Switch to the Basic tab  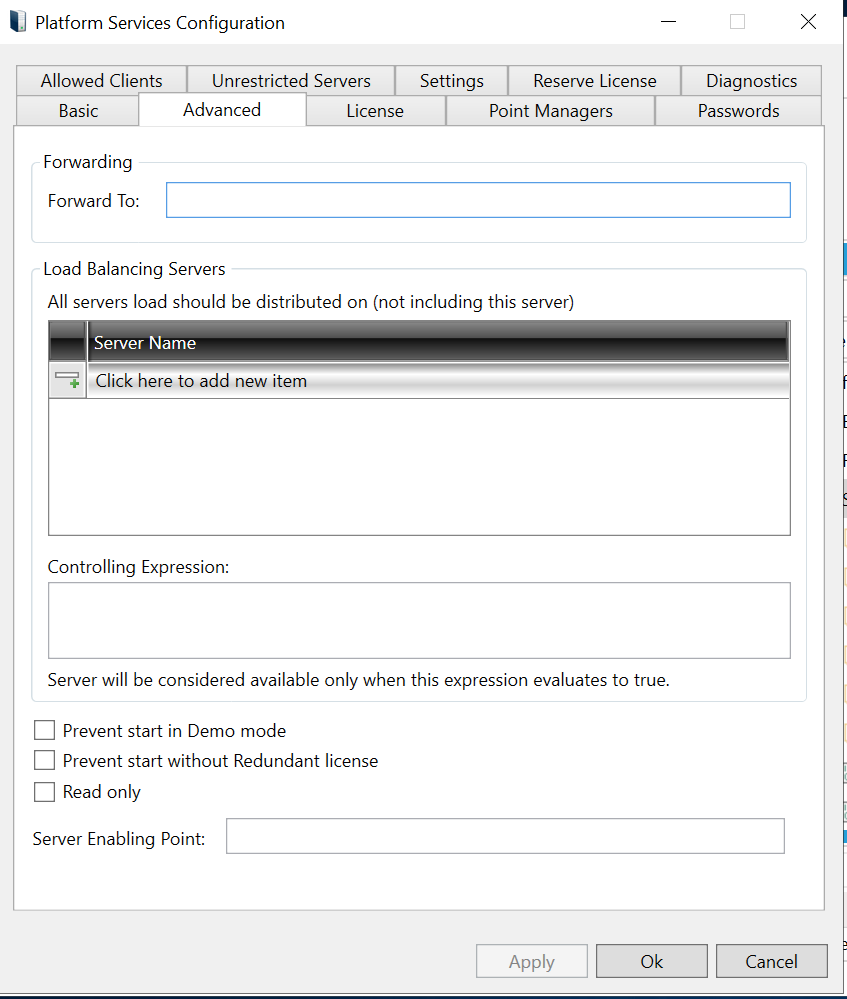click(x=78, y=111)
